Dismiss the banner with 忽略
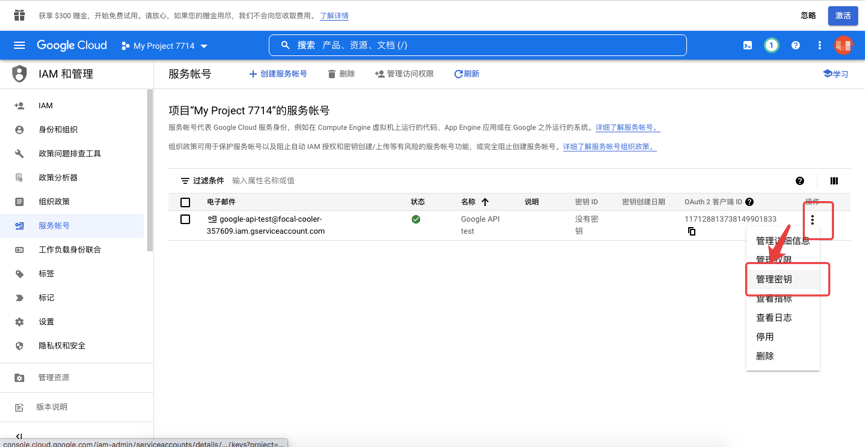 808,15
